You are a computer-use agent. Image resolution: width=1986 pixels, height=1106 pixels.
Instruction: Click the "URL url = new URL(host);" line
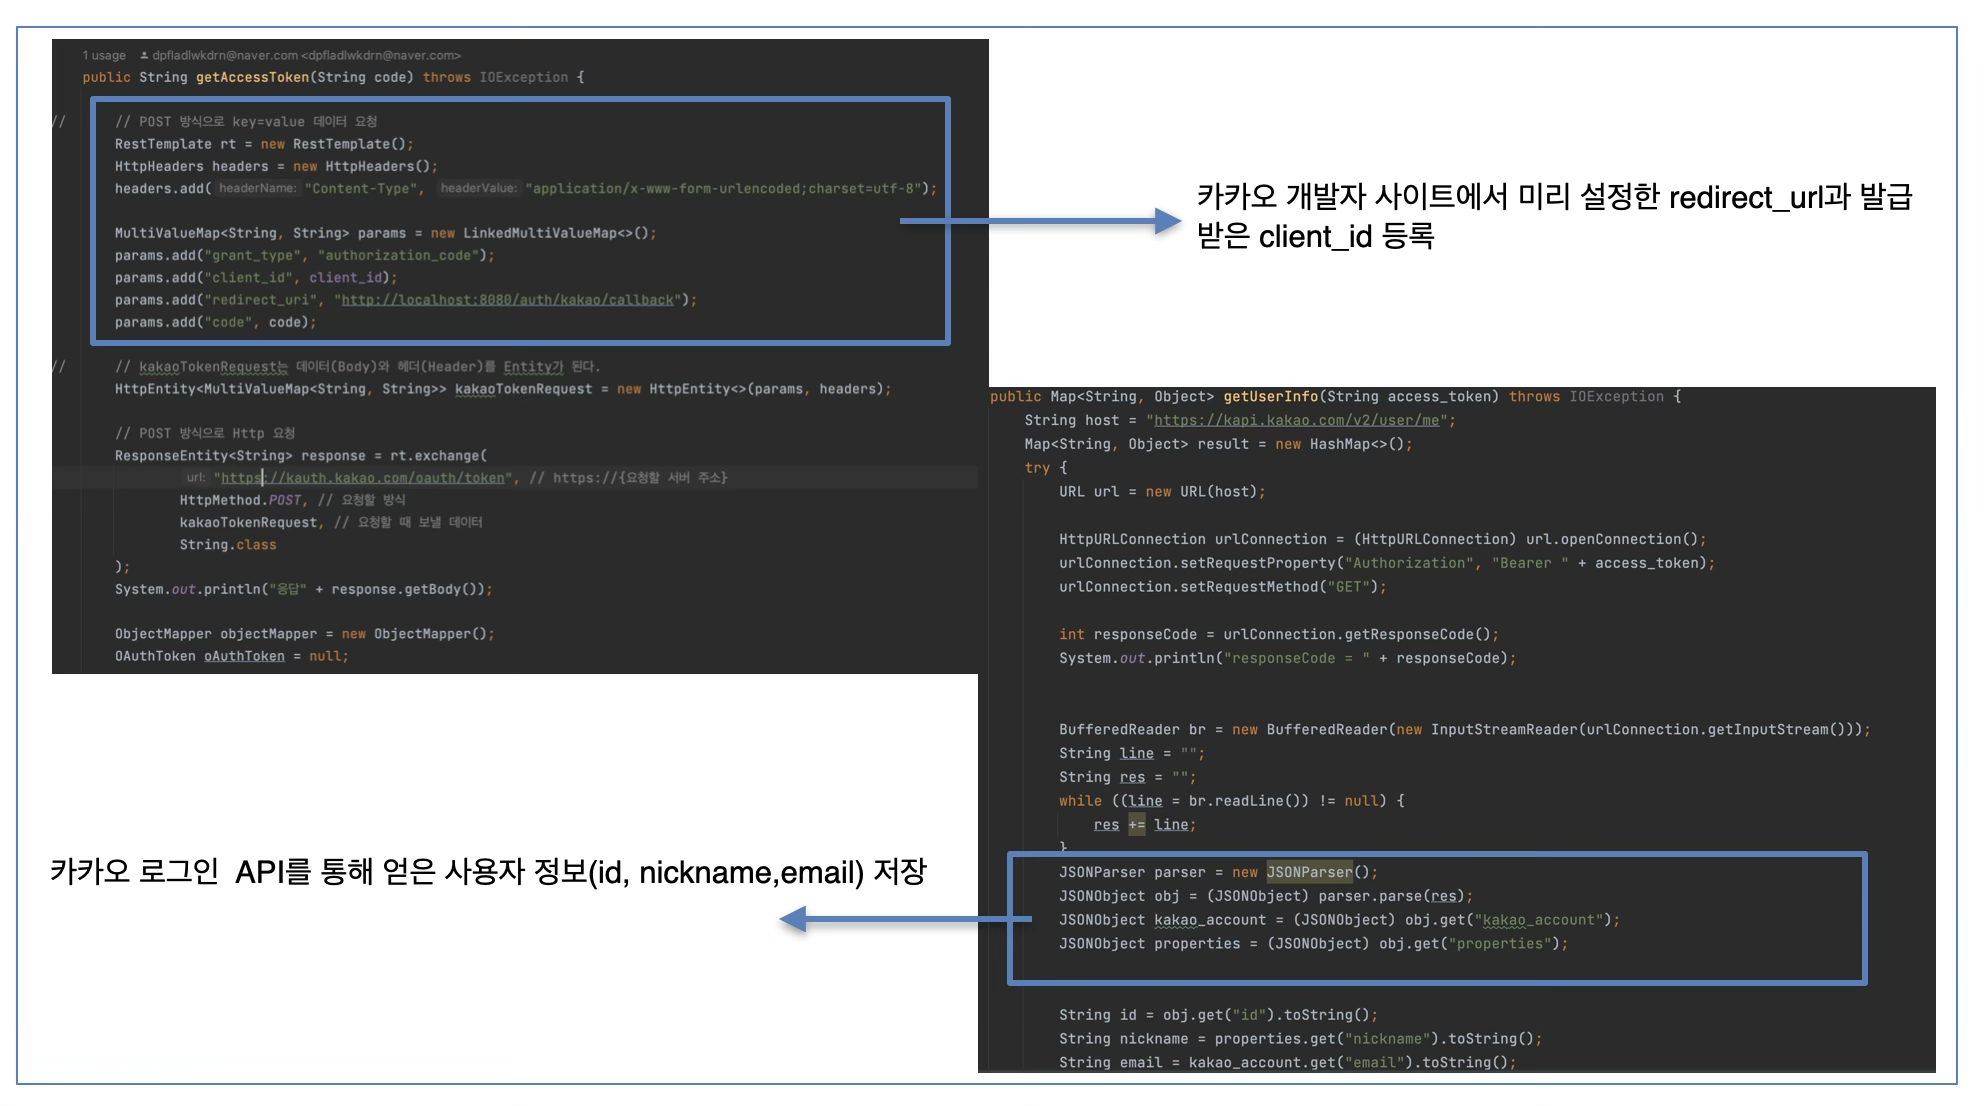tap(1162, 492)
